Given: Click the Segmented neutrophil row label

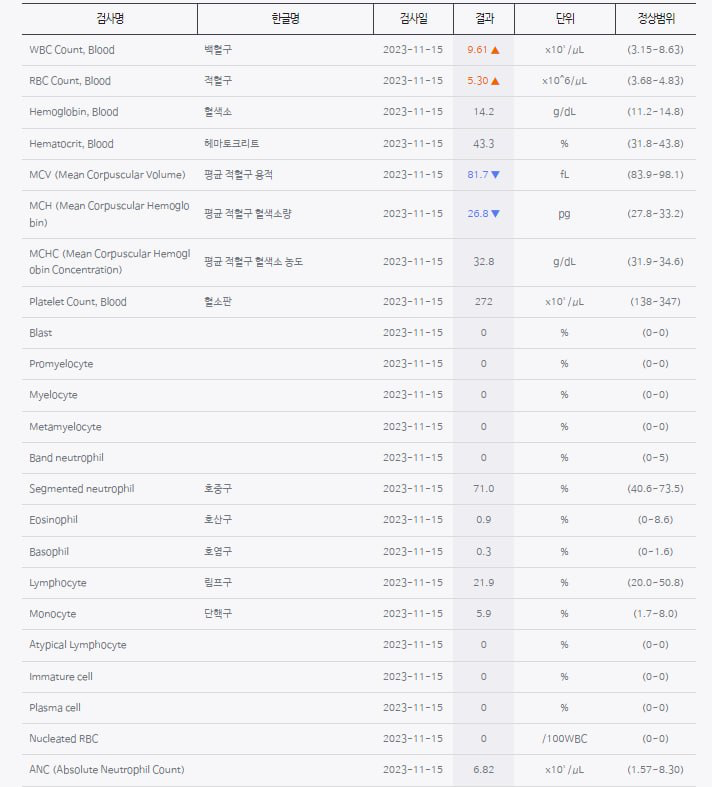Looking at the screenshot, I should point(82,488).
